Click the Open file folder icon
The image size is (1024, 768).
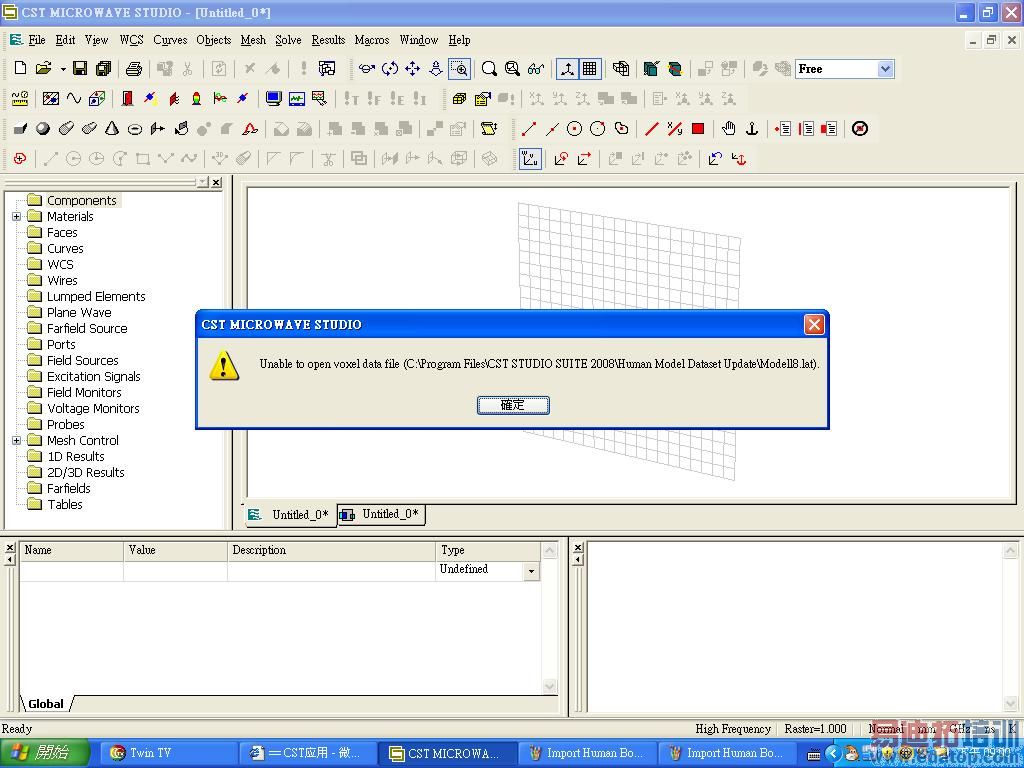tap(44, 69)
